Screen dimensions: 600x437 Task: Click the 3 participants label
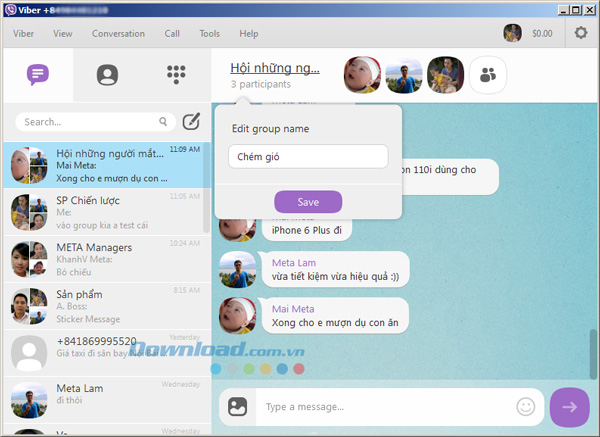point(261,84)
